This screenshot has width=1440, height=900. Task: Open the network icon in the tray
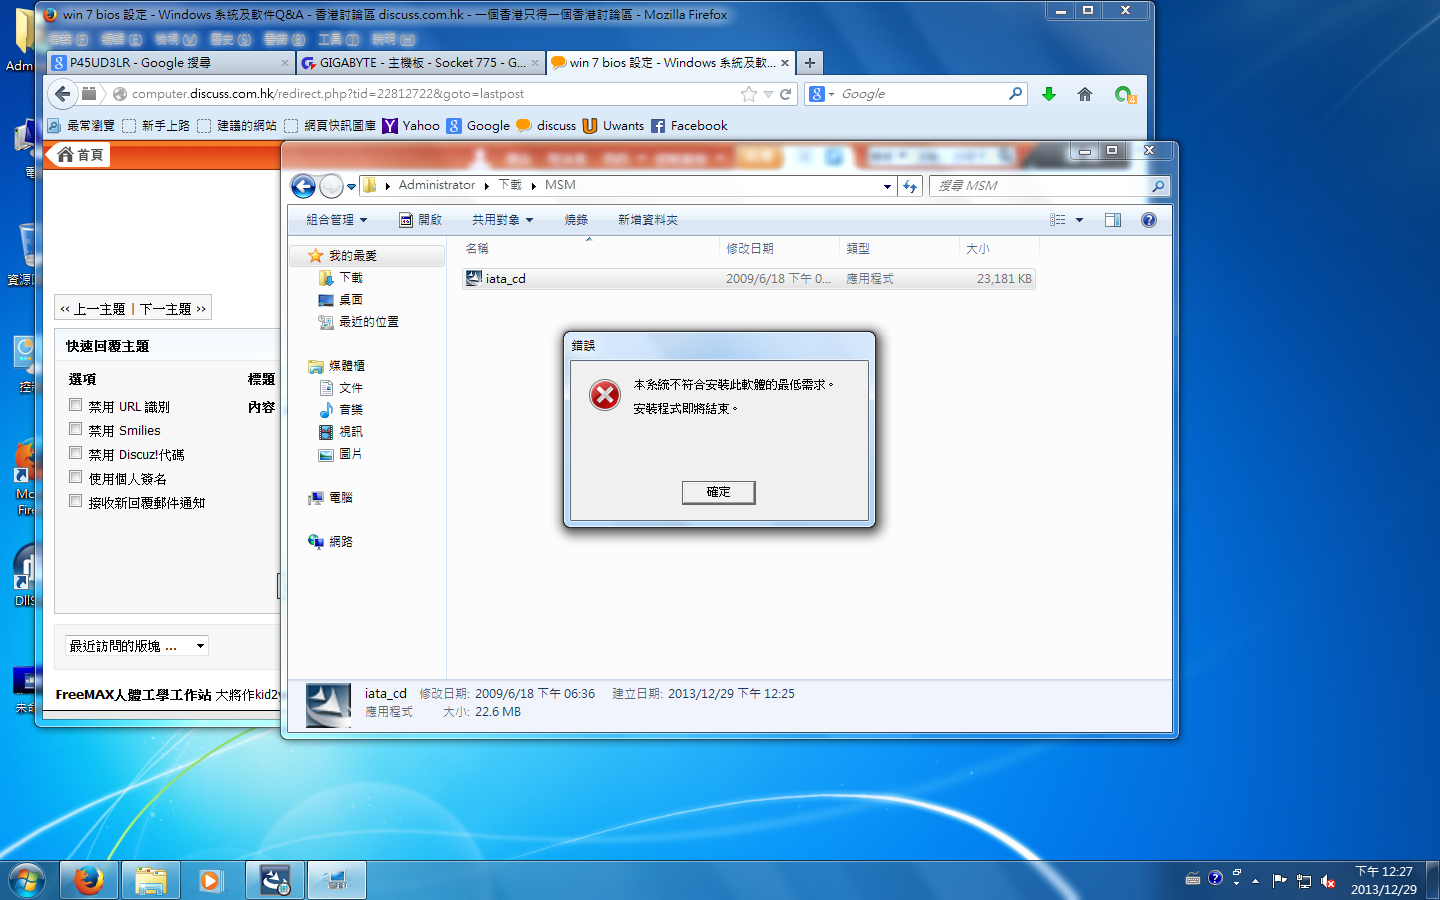coord(1304,881)
